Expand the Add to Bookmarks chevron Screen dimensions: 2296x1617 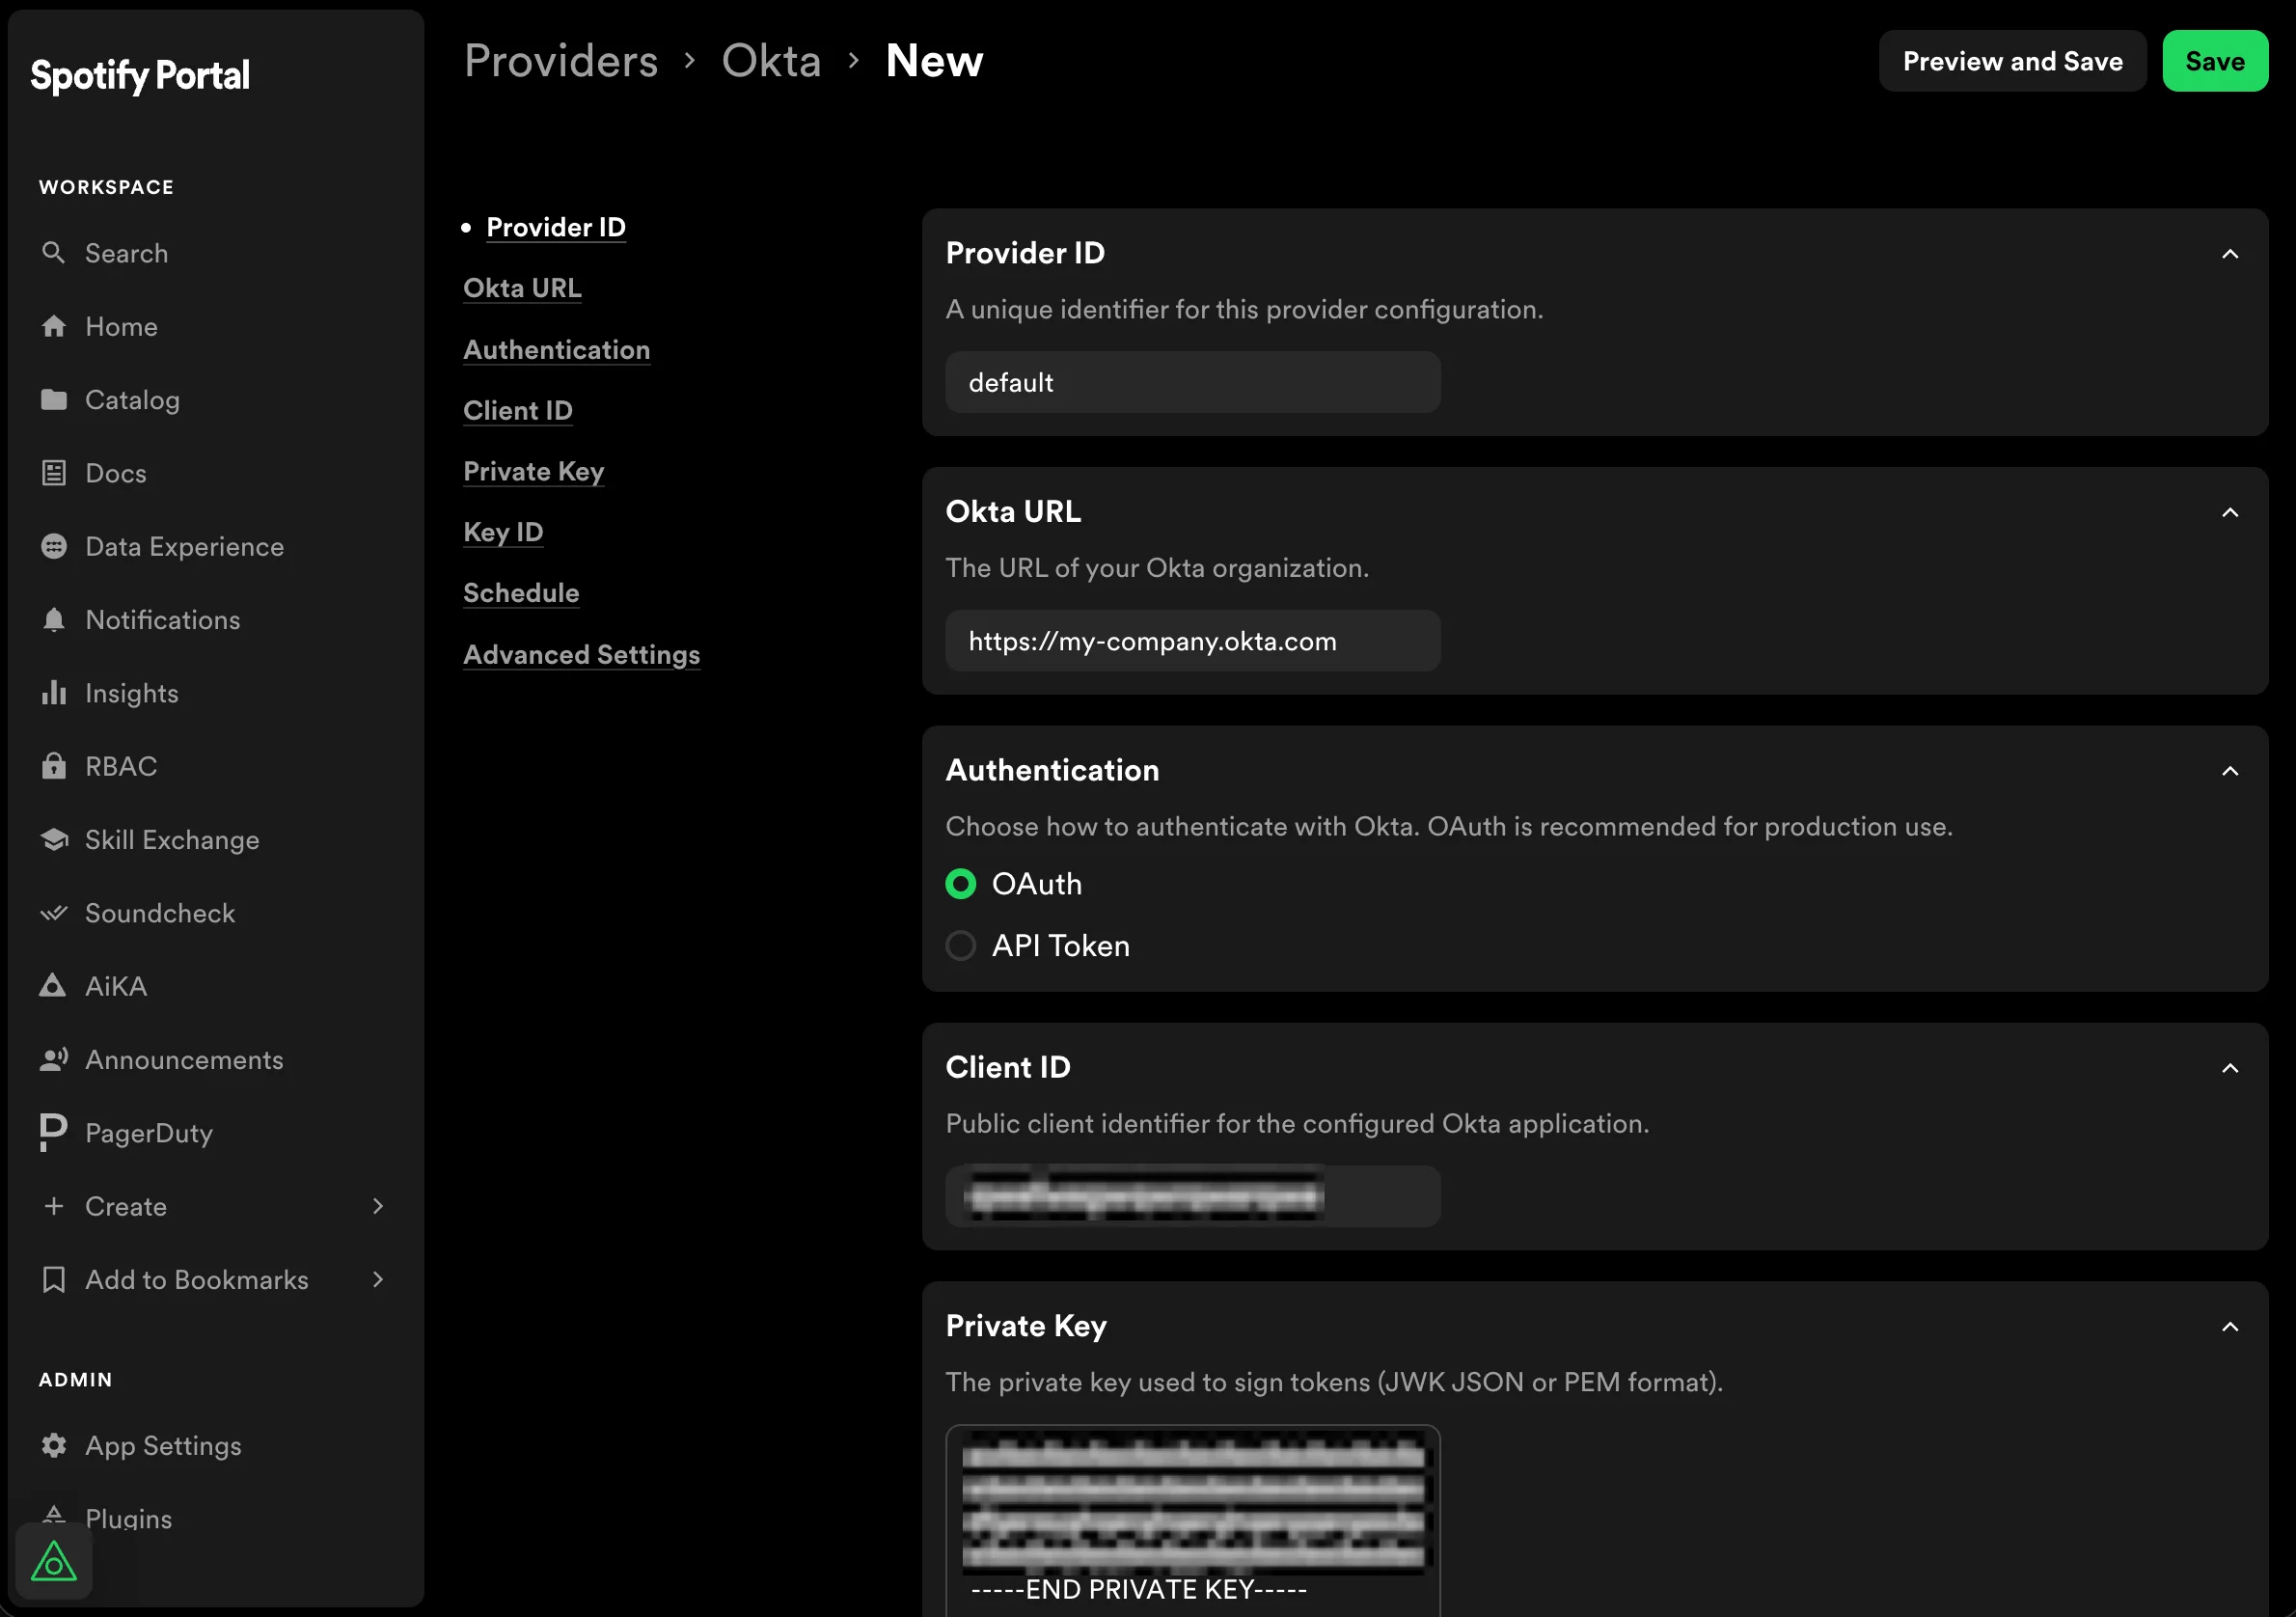tap(378, 1279)
